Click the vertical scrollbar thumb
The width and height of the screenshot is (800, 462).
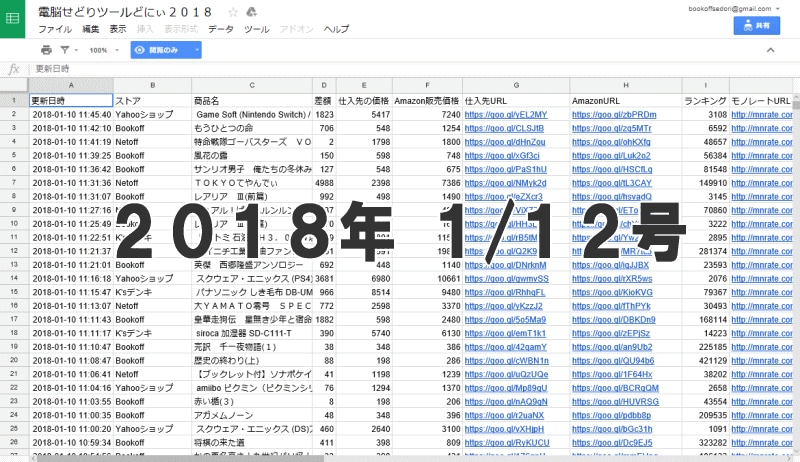tap(796, 105)
